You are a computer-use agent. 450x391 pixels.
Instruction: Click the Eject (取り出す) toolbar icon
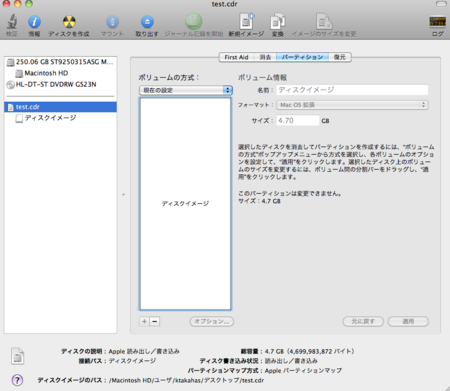click(x=147, y=22)
